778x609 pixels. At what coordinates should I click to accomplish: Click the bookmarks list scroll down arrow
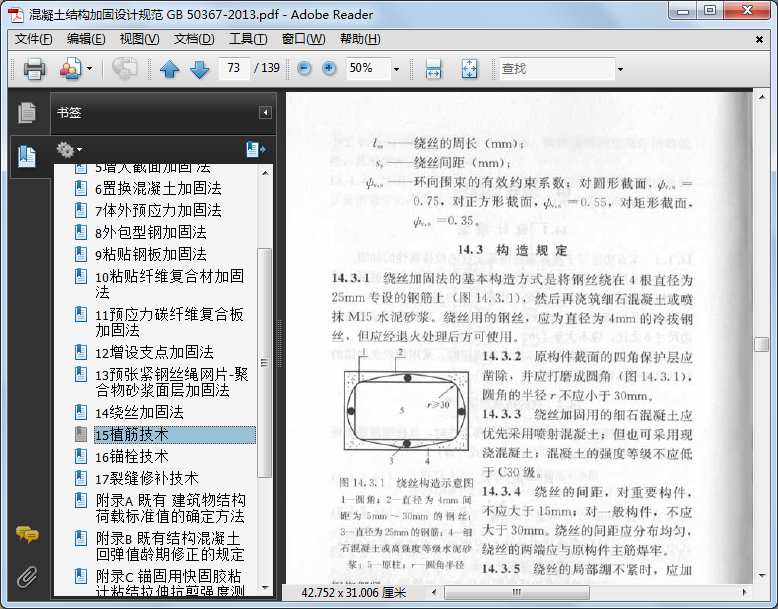coord(265,588)
